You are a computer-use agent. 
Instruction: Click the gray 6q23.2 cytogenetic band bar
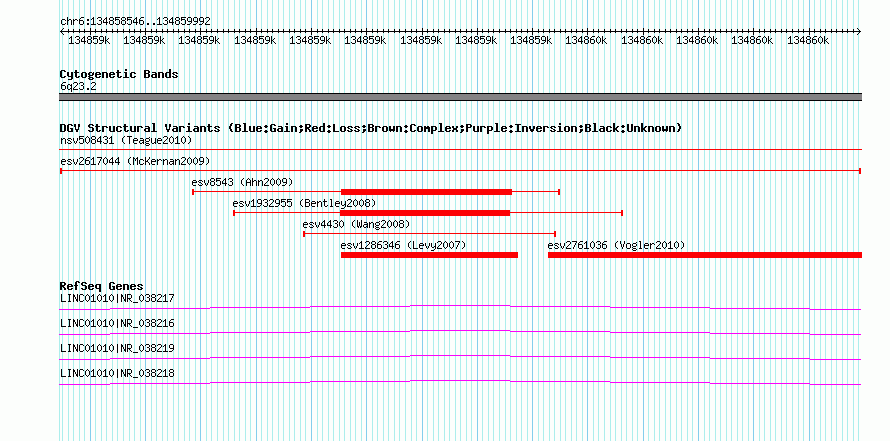tap(460, 97)
